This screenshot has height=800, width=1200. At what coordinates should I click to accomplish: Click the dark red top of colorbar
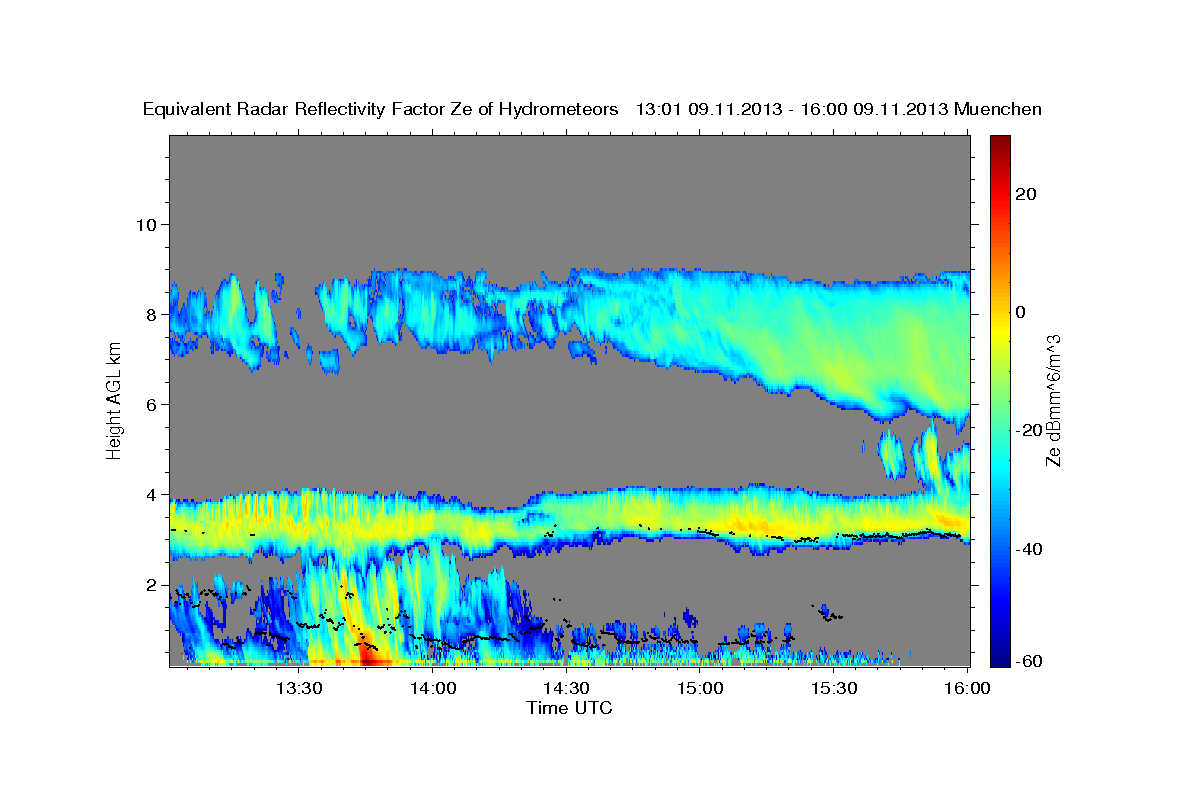click(x=999, y=142)
